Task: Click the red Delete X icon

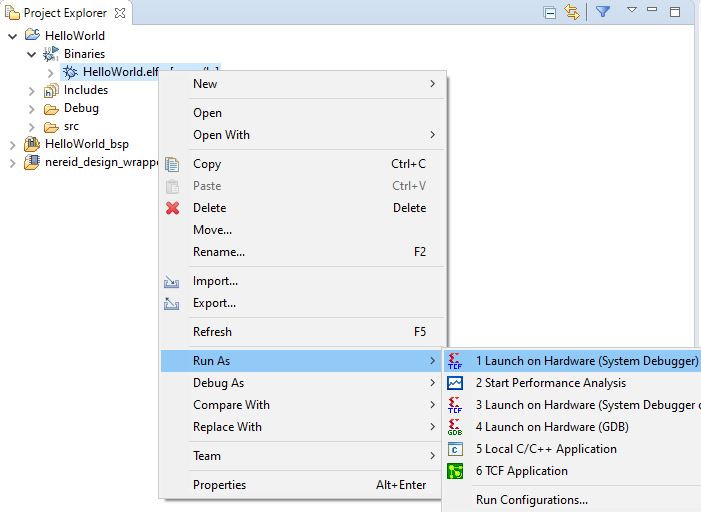Action: (172, 208)
